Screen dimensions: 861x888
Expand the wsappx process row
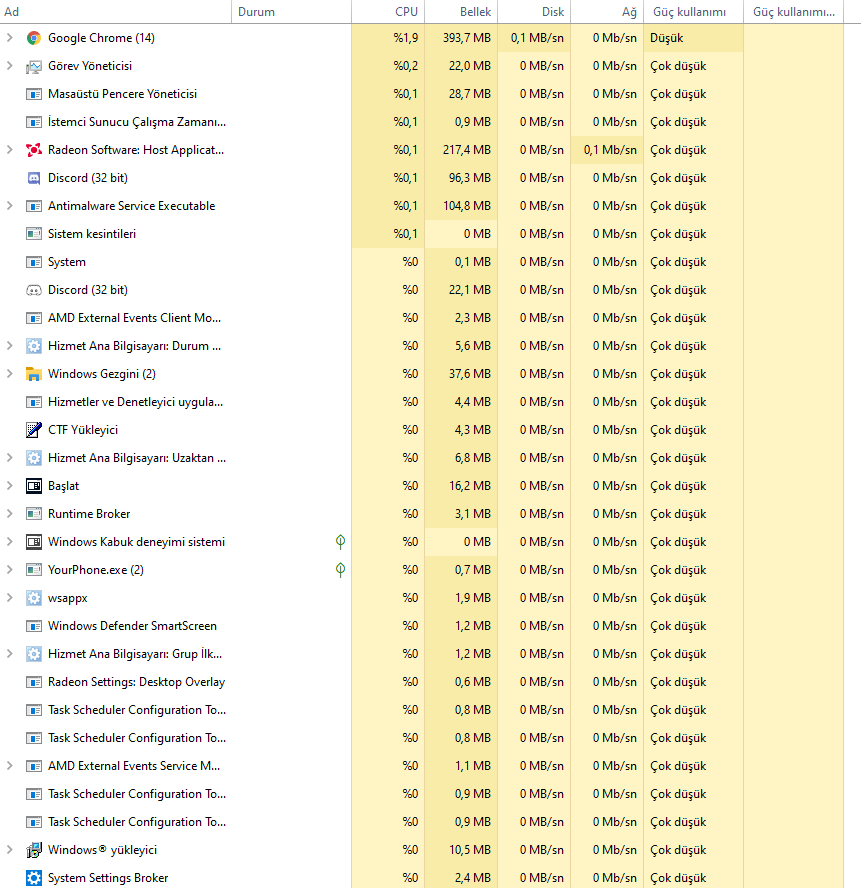pyautogui.click(x=10, y=598)
